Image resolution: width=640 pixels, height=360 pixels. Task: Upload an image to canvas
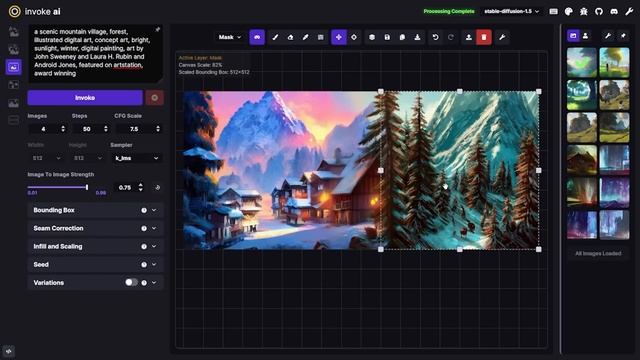[469, 37]
